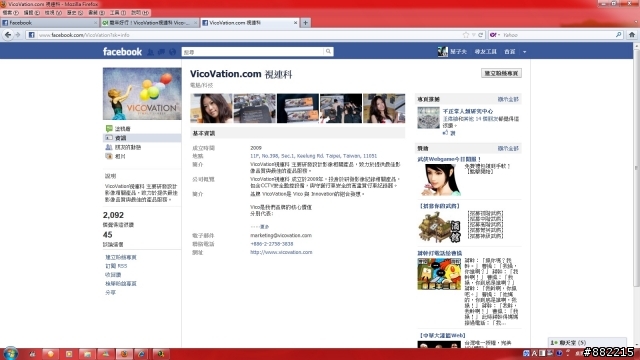Focus the Yahoo search box
This screenshot has width=640, height=360.
(557, 35)
